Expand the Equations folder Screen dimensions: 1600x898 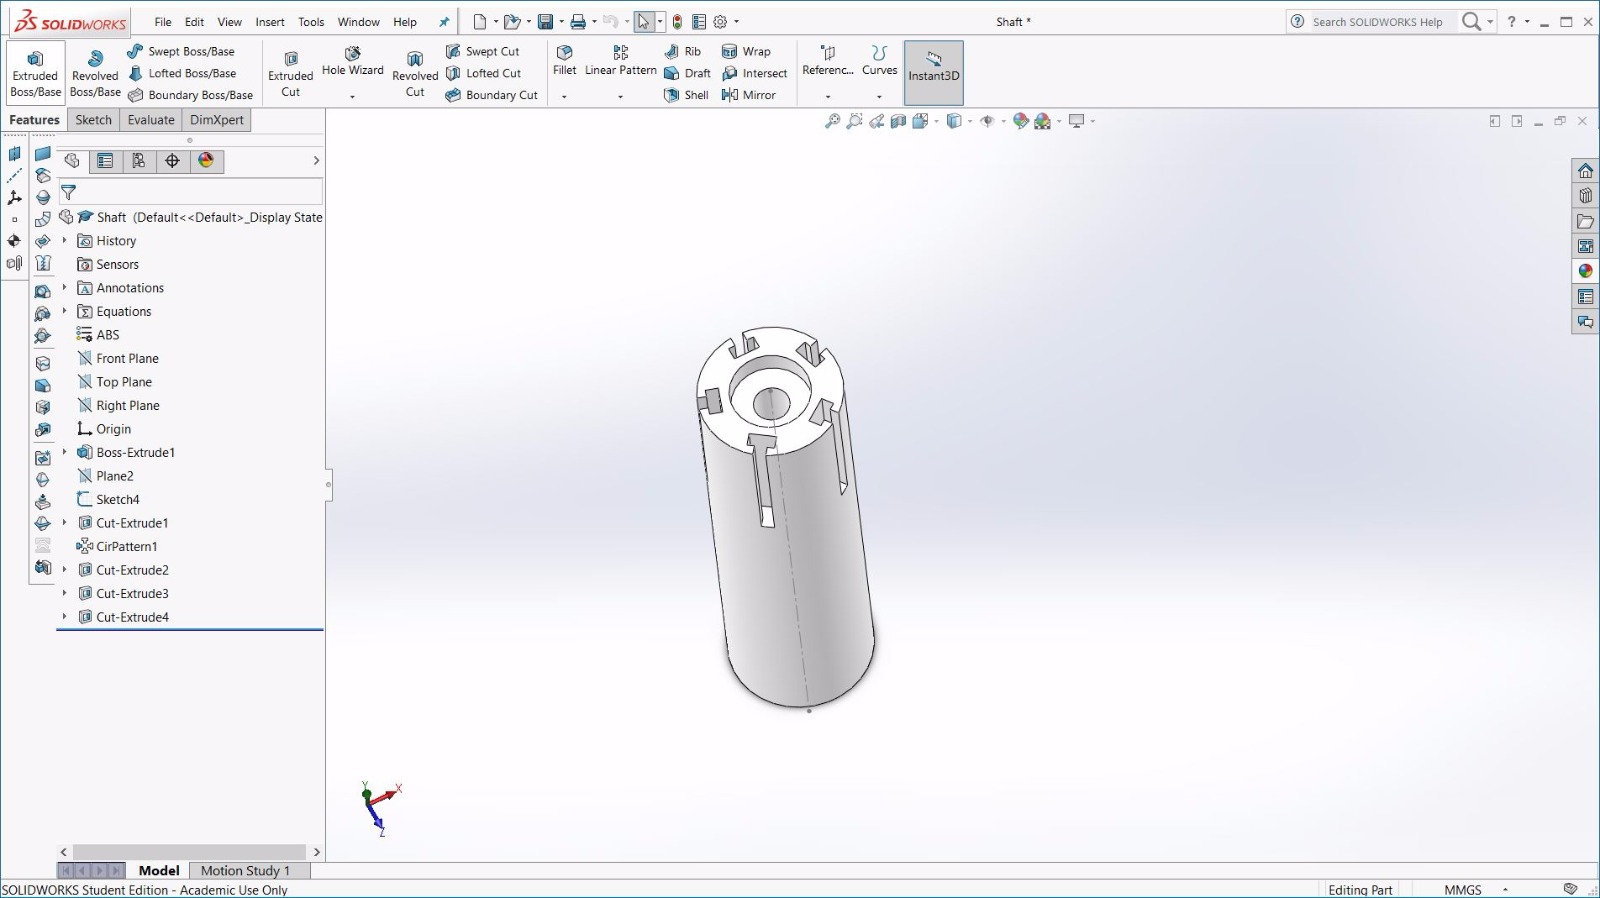pyautogui.click(x=65, y=312)
